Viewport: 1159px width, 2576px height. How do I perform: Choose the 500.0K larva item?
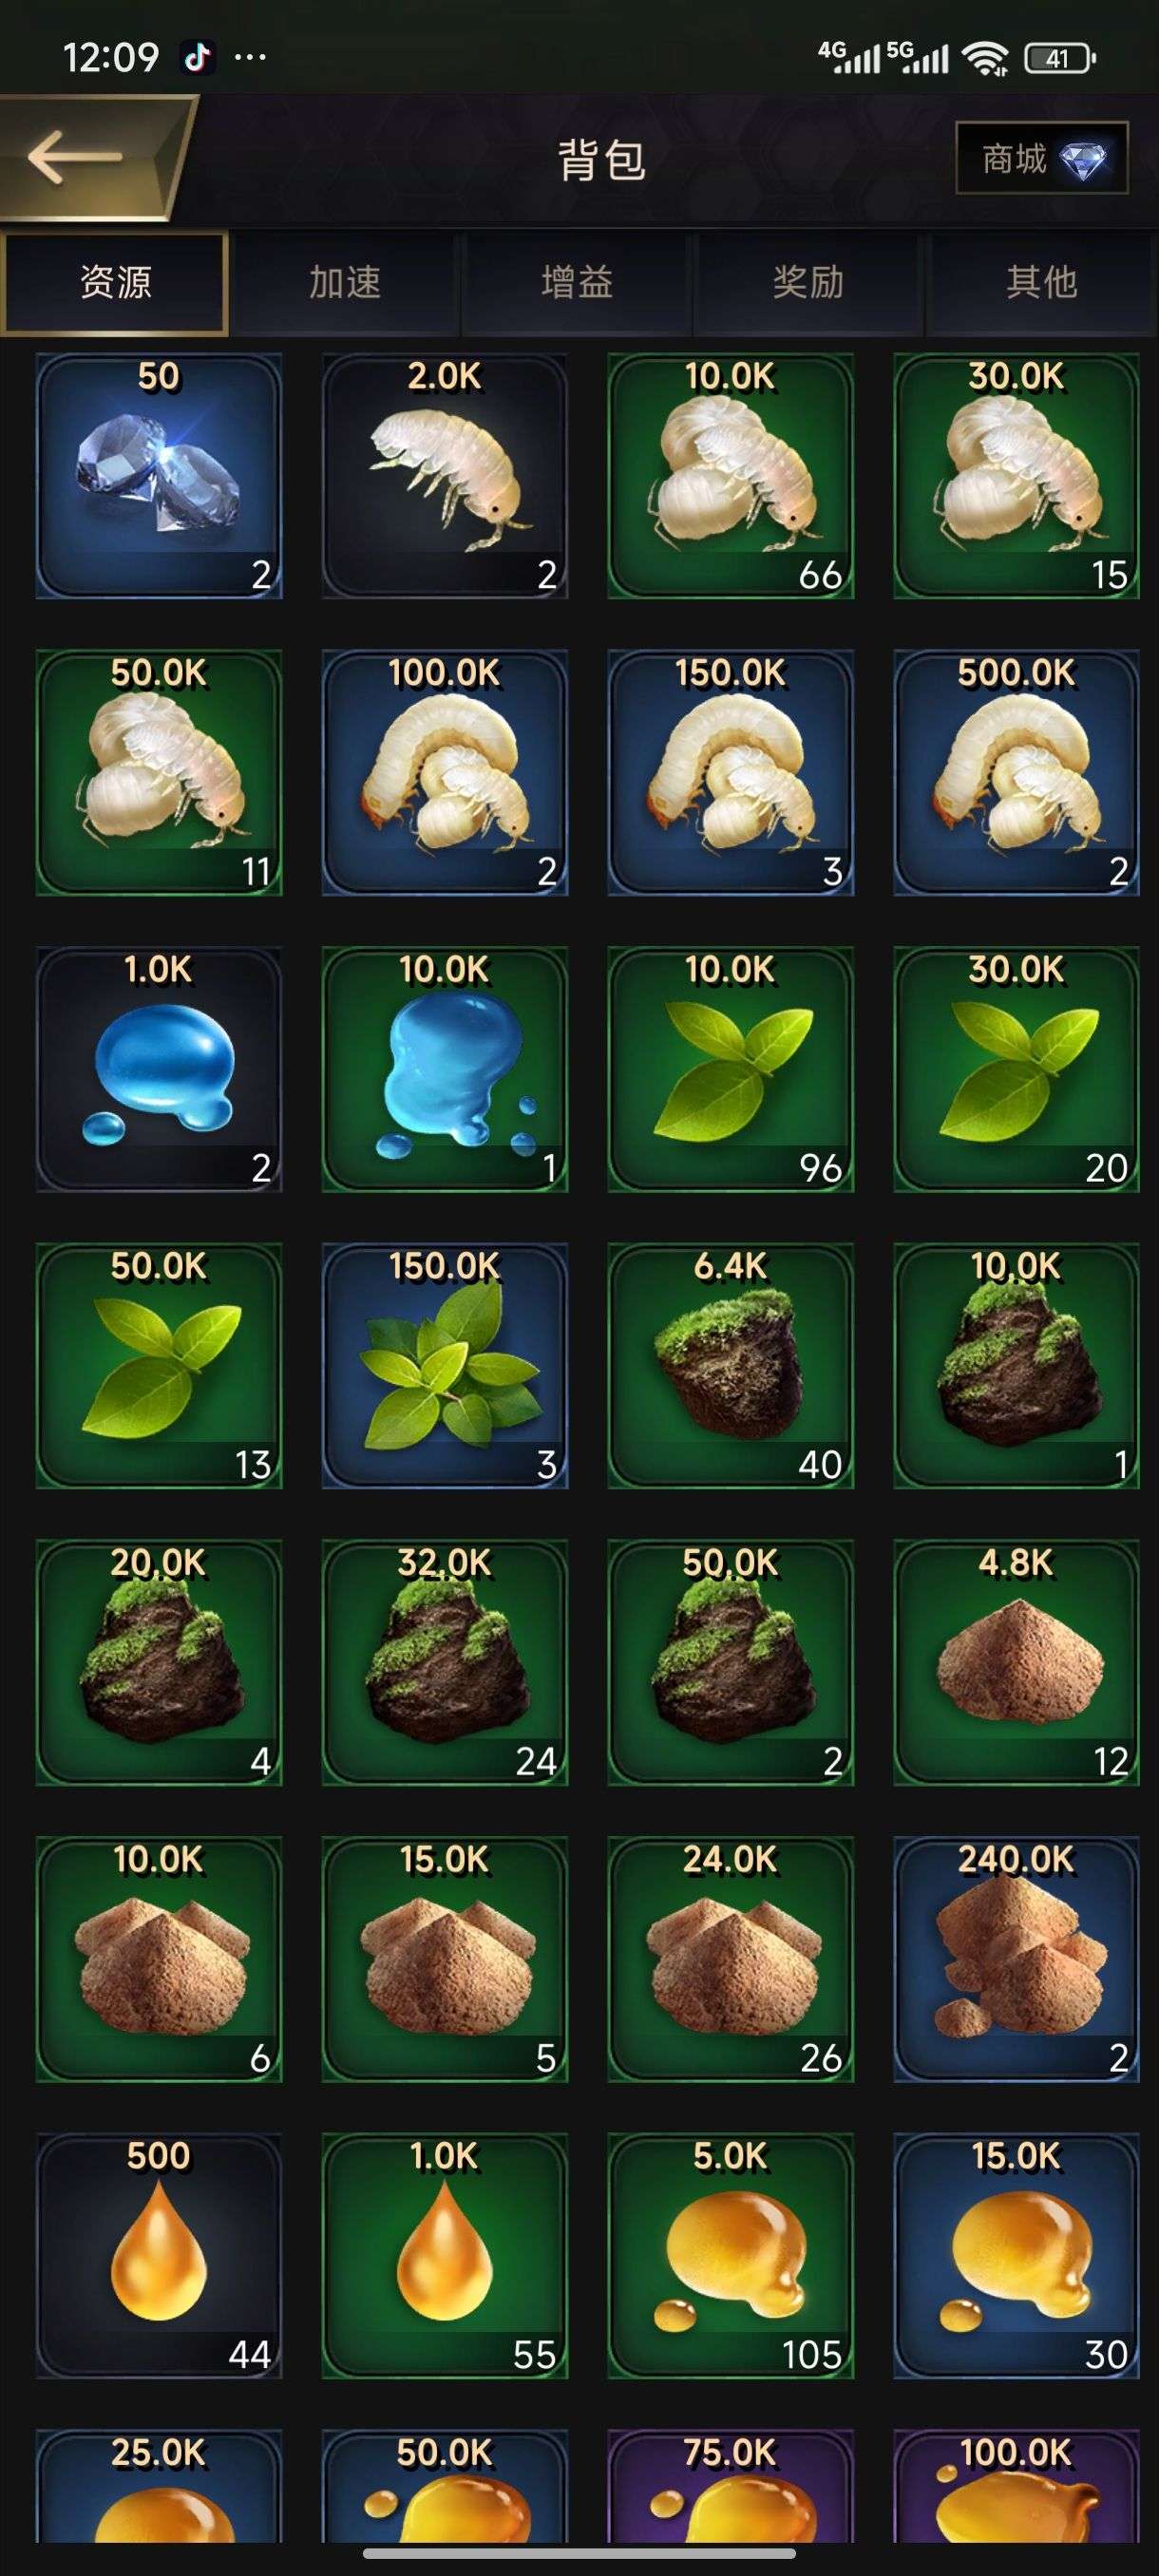1016,772
